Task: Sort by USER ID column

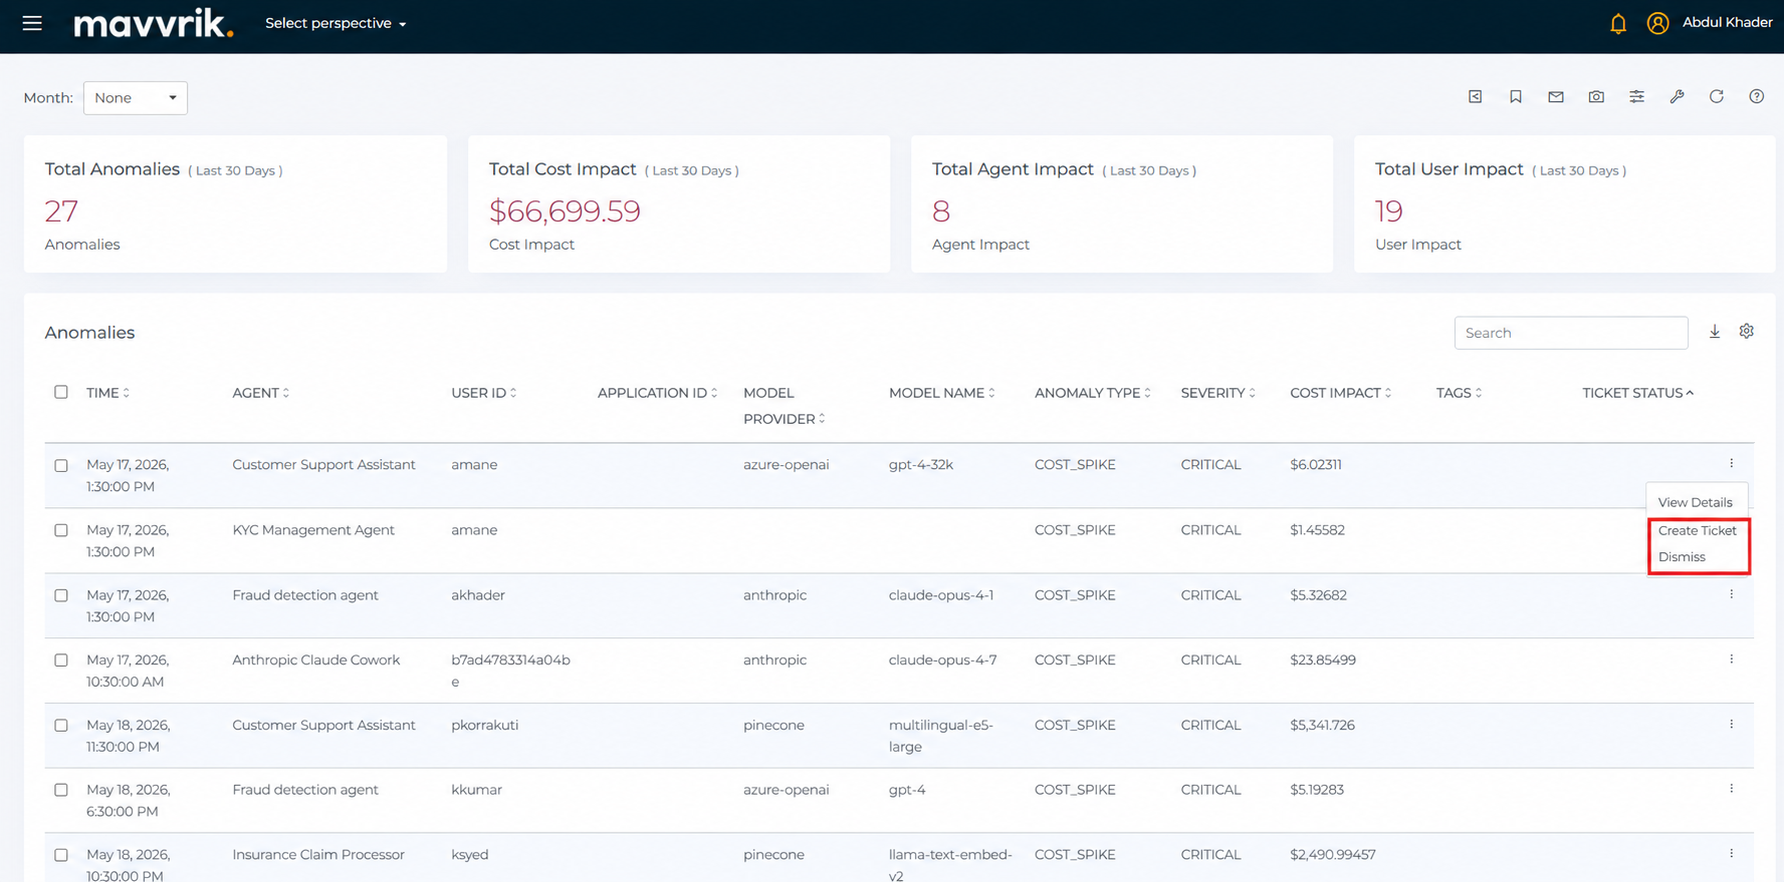Action: click(x=484, y=393)
